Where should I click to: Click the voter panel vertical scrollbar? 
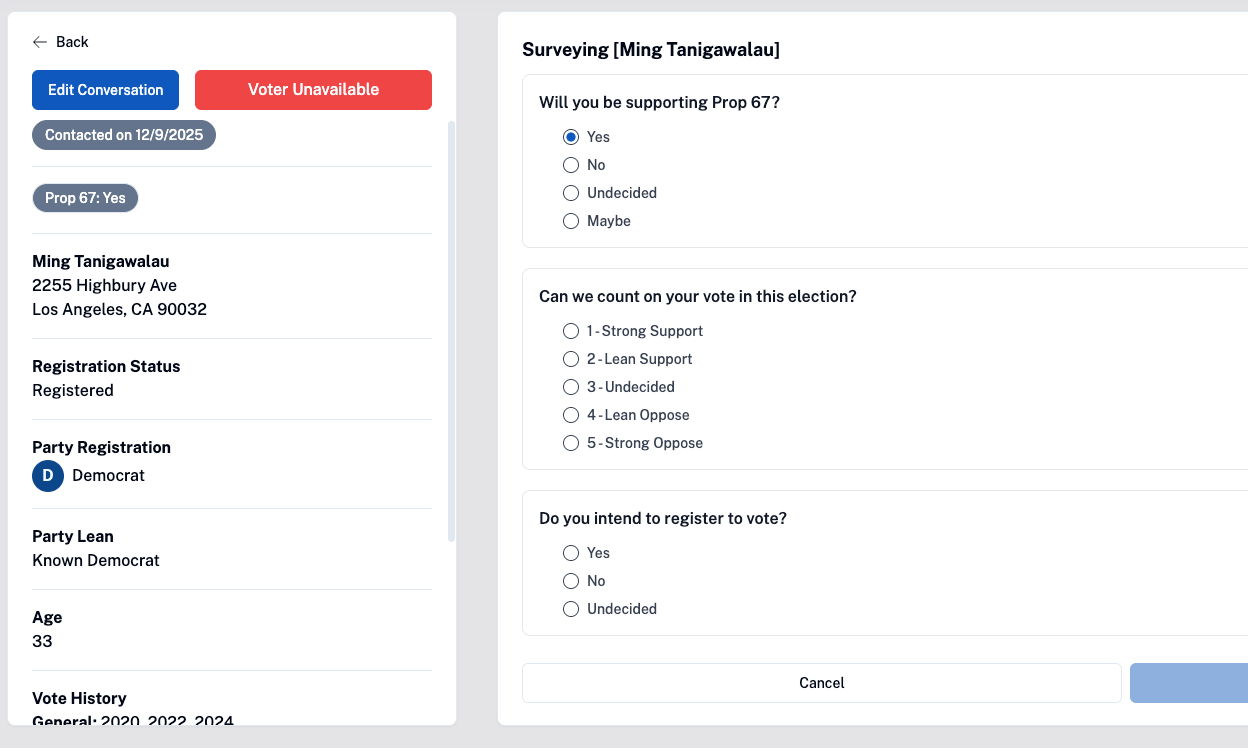pos(451,330)
